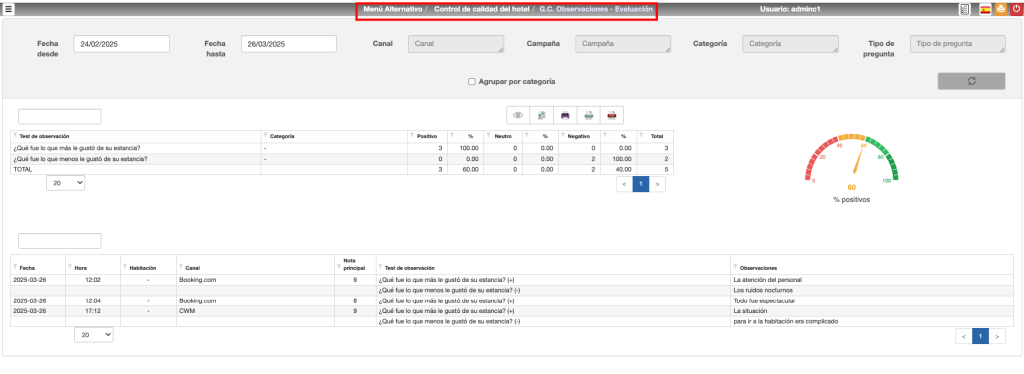
Task: Click the filter icon on Nota principal header
Action: 338,266
